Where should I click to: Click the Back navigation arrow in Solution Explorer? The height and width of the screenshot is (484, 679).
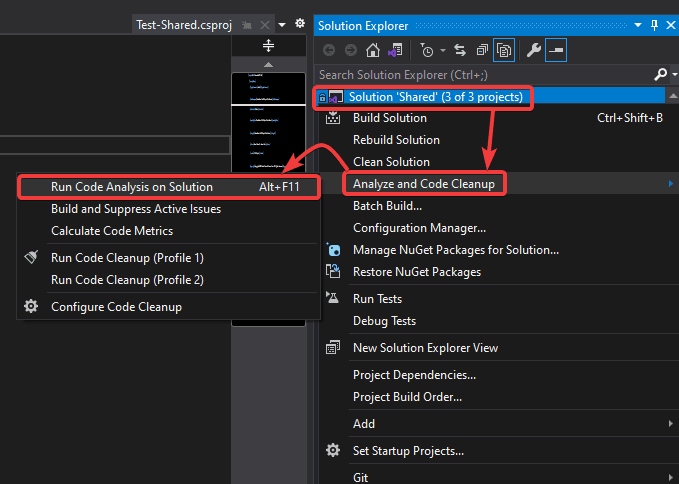click(329, 51)
